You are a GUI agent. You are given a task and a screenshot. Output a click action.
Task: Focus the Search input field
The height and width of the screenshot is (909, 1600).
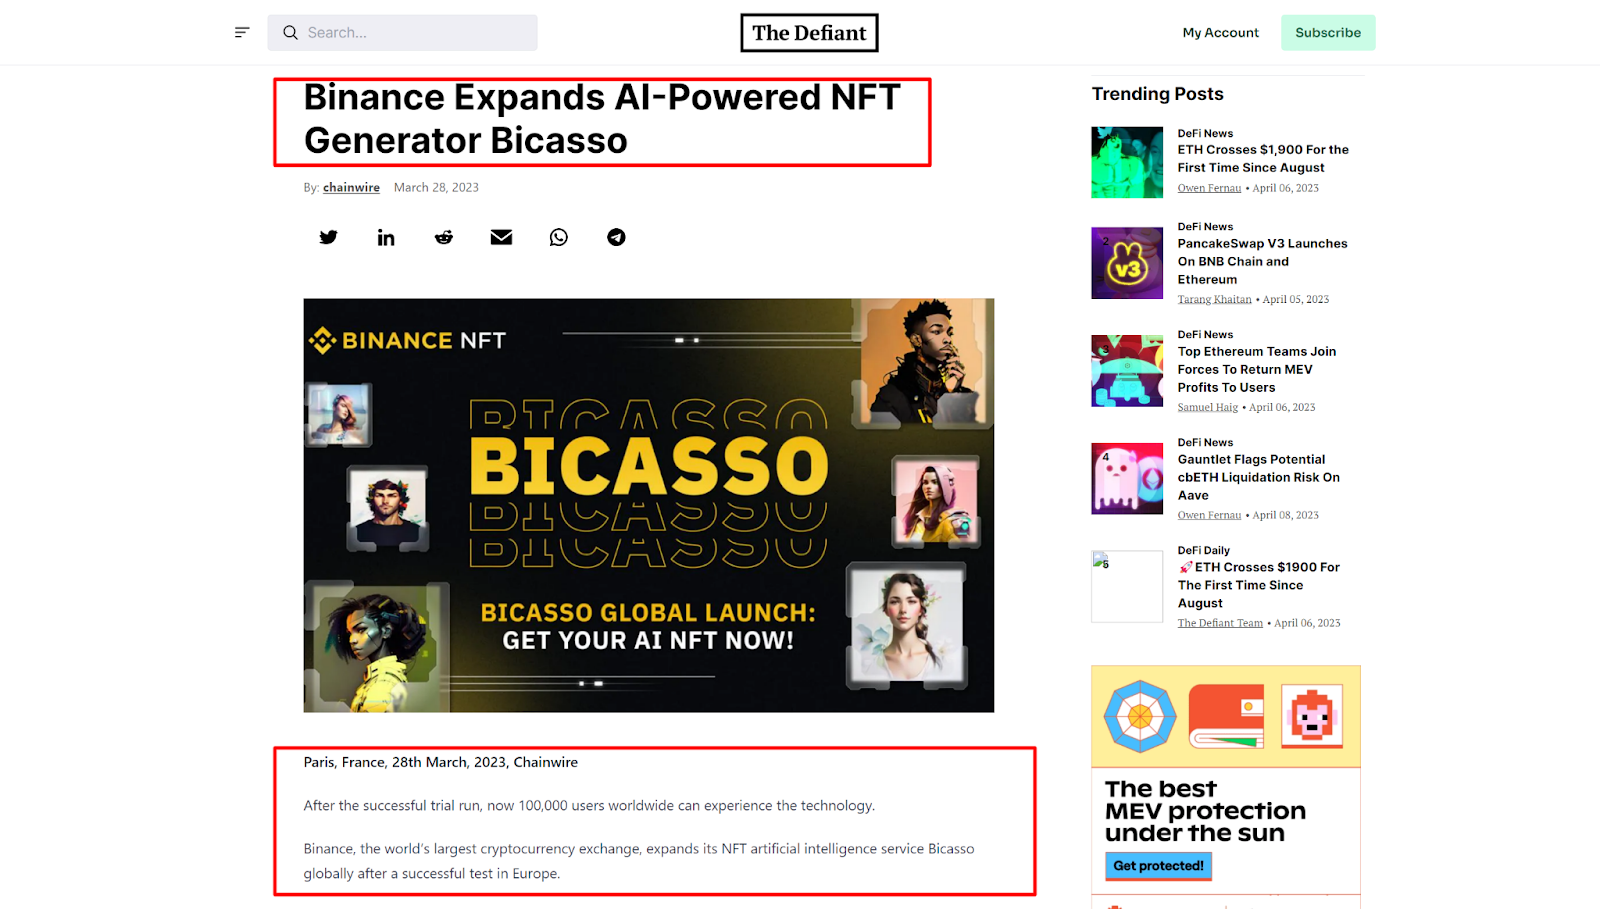tap(402, 33)
